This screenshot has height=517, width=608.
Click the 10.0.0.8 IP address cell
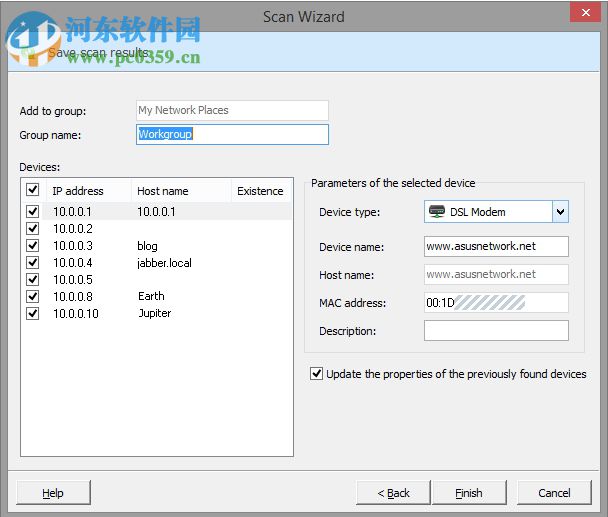coord(73,296)
